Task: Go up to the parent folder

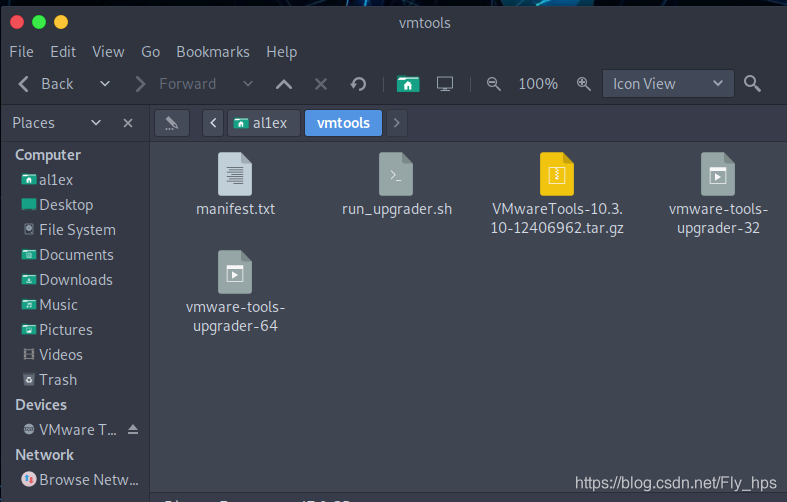Action: point(284,84)
